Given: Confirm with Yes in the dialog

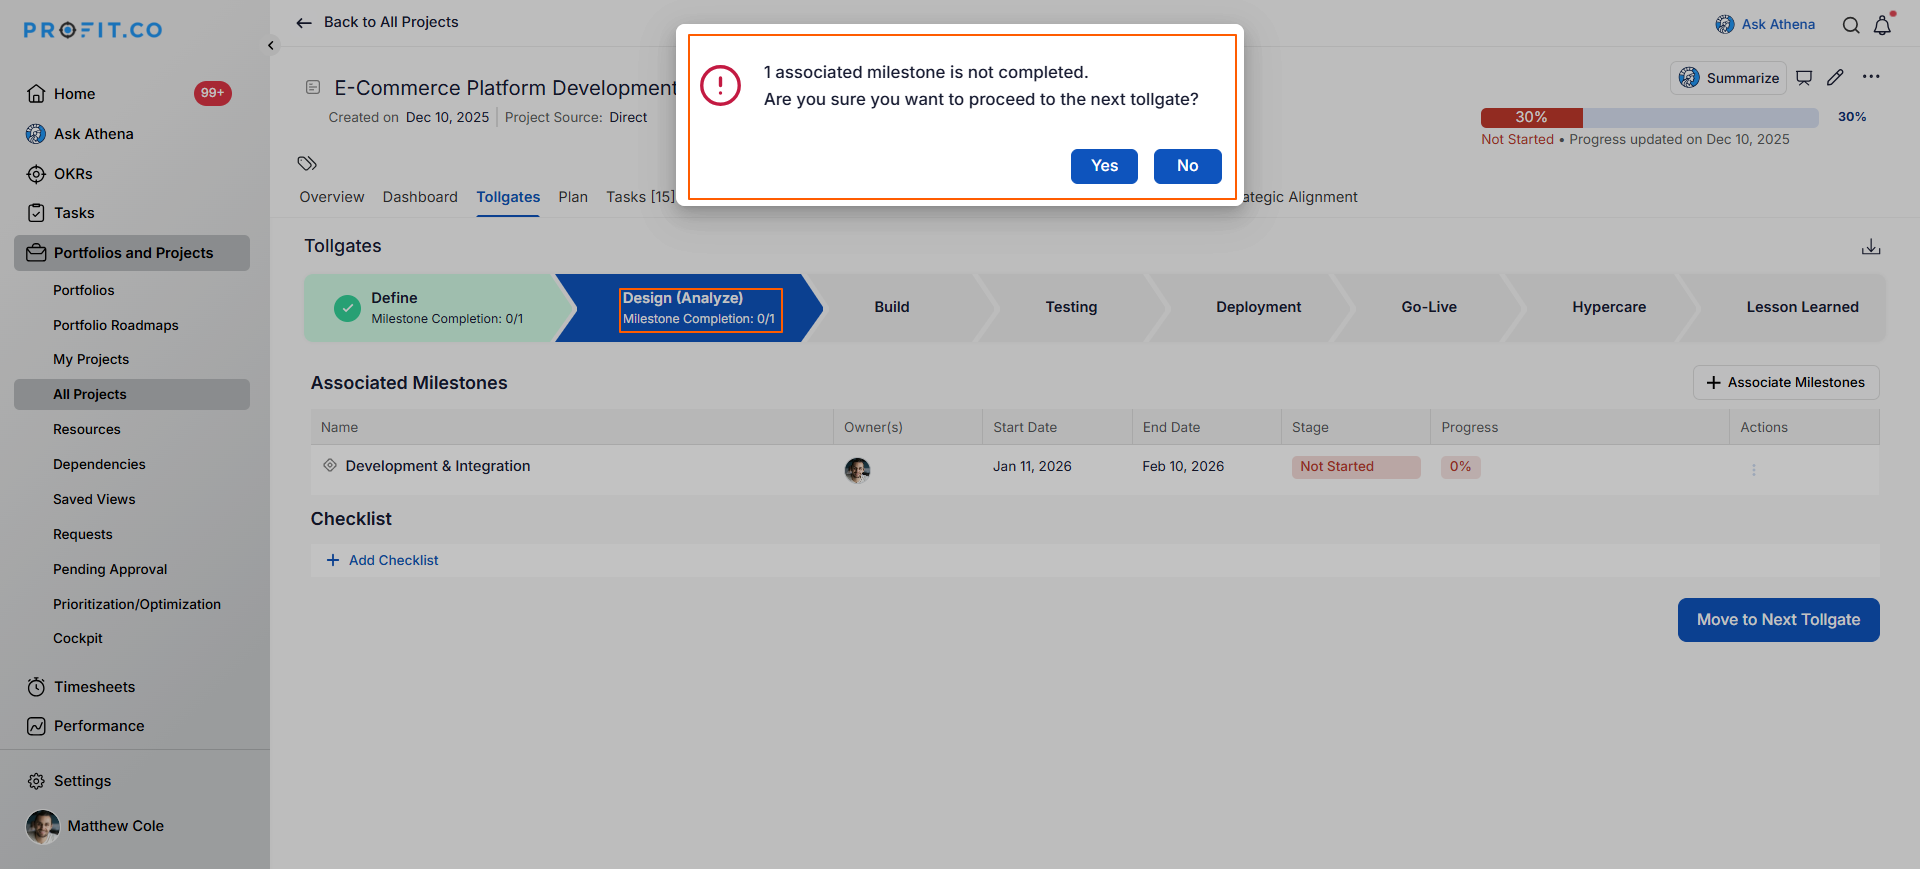Looking at the screenshot, I should coord(1104,166).
